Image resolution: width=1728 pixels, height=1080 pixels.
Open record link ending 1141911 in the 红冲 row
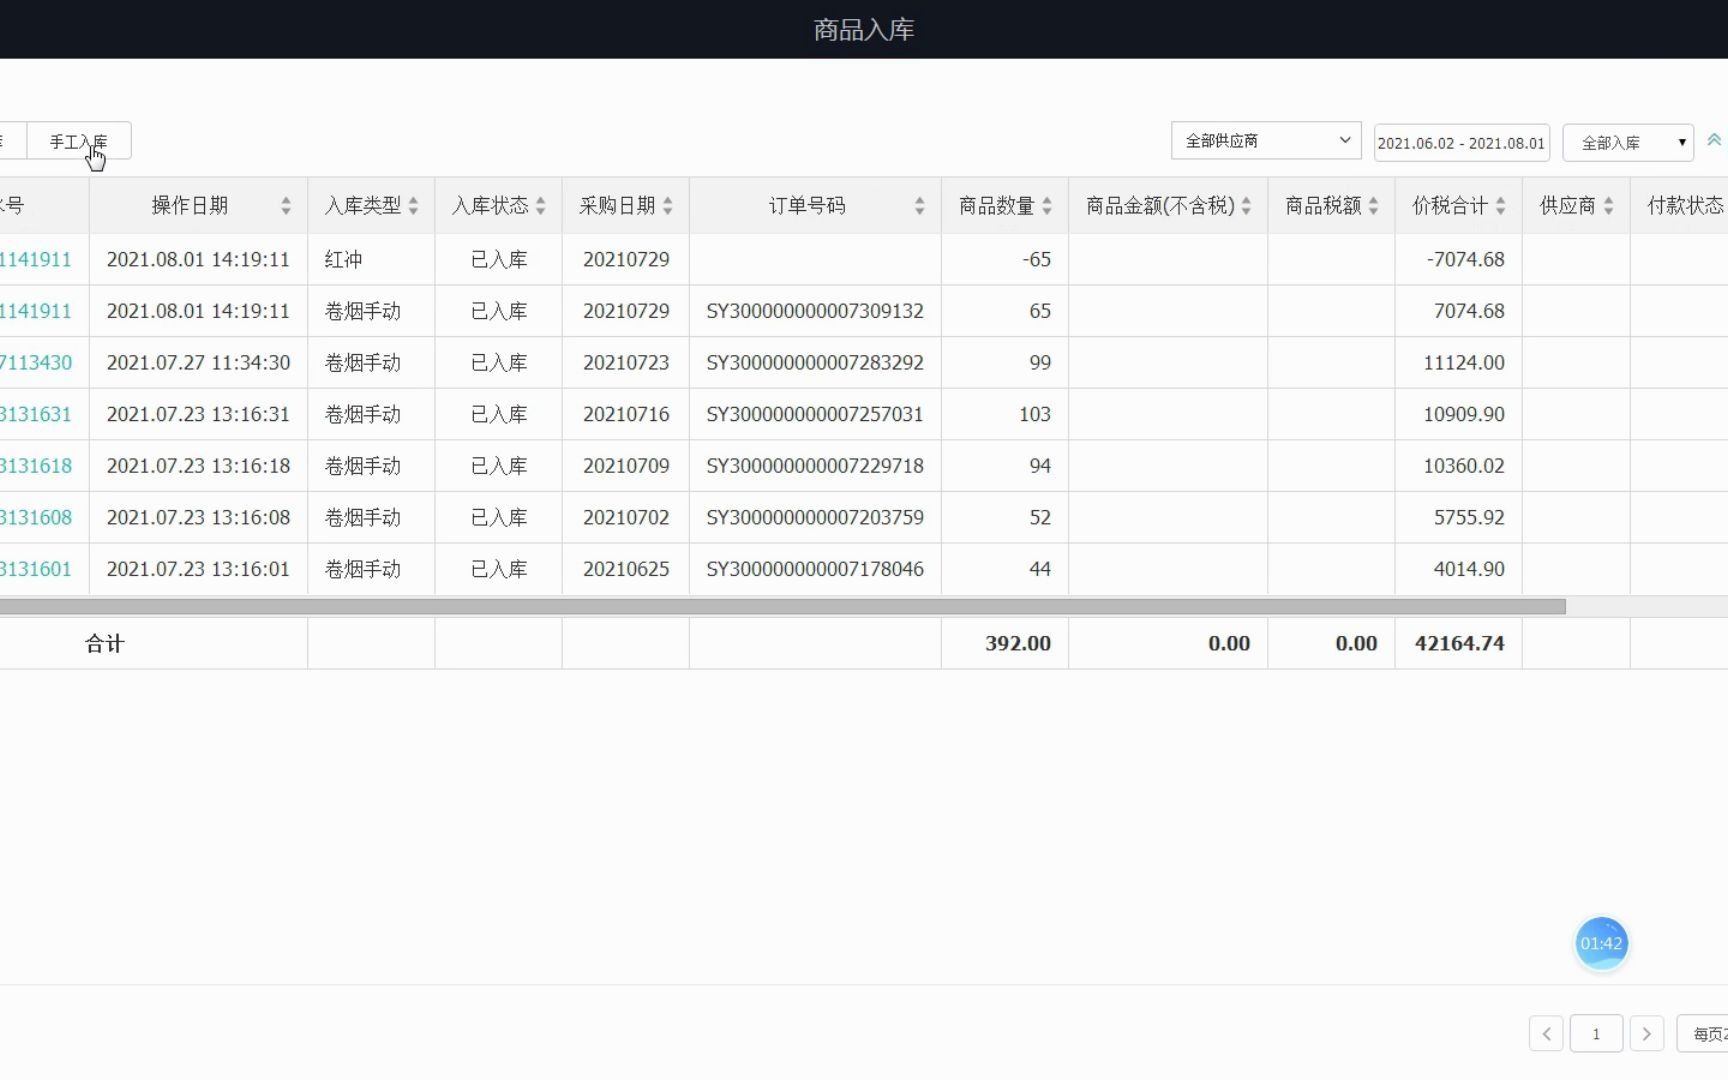point(36,259)
